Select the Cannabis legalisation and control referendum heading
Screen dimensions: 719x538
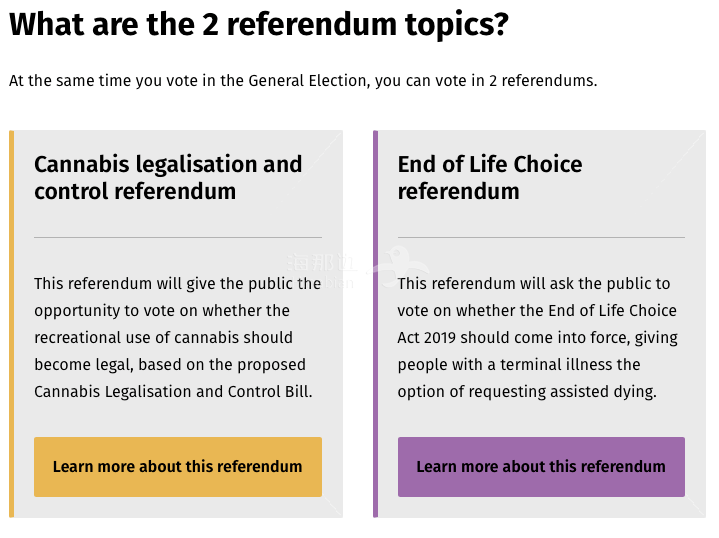168,177
